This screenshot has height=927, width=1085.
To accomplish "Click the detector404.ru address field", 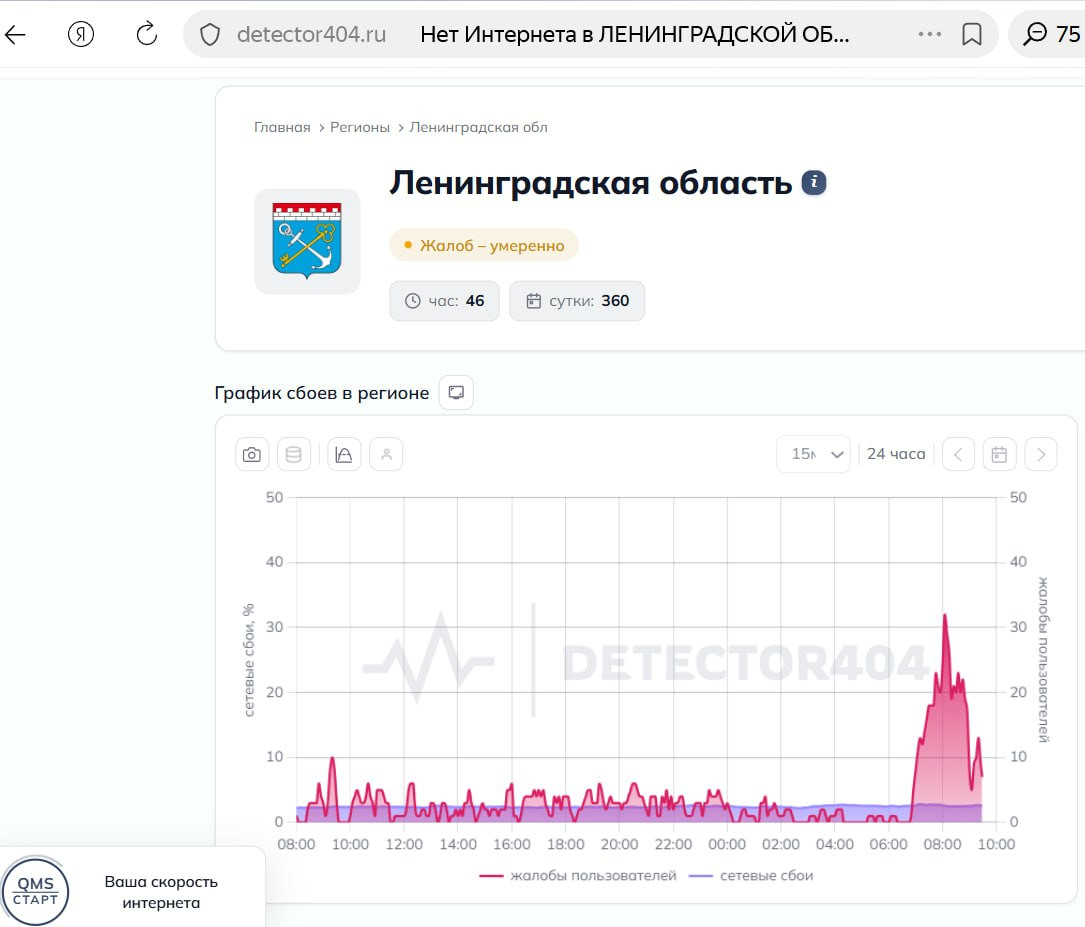I will point(311,35).
